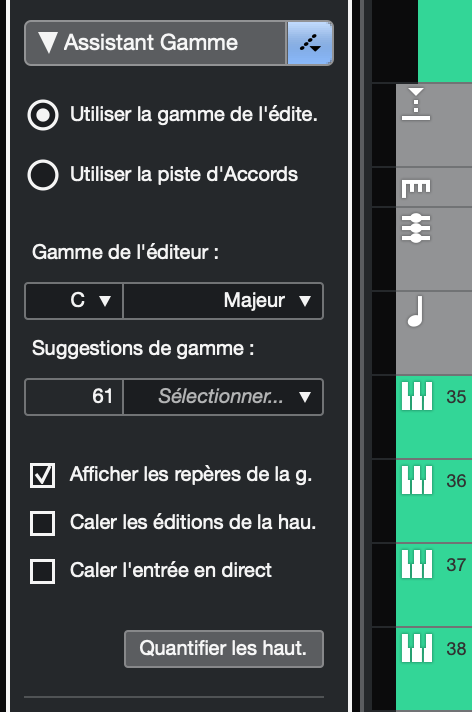Click the velocity lane icon at top
Image resolution: width=472 pixels, height=712 pixels.
point(416,104)
